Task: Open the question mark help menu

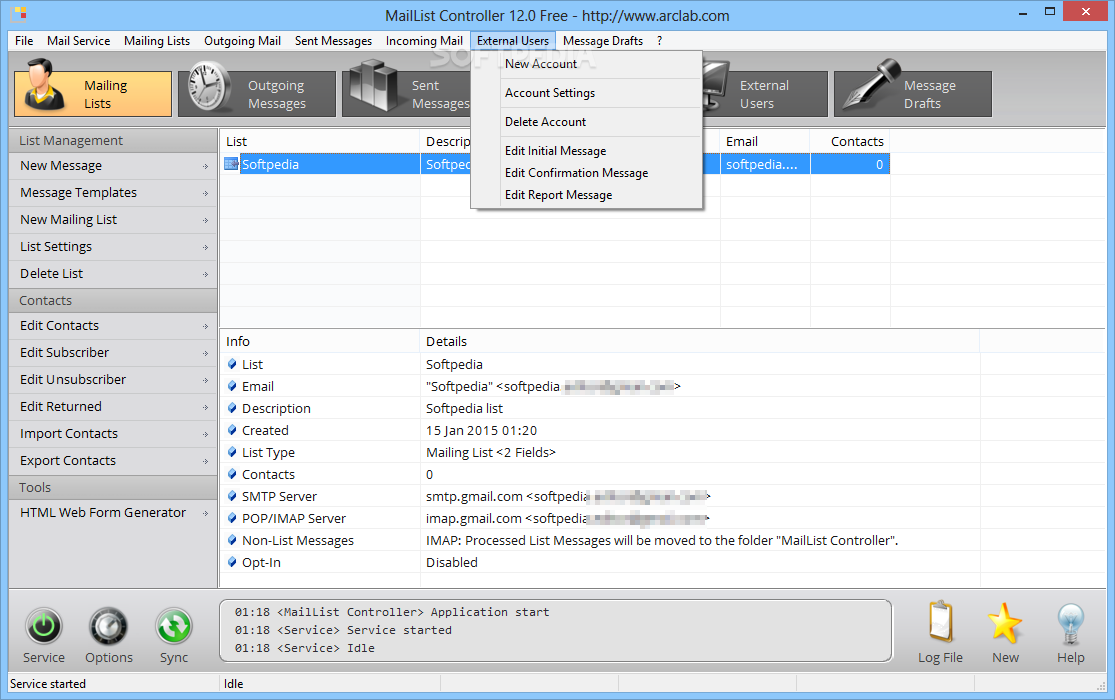Action: click(660, 41)
